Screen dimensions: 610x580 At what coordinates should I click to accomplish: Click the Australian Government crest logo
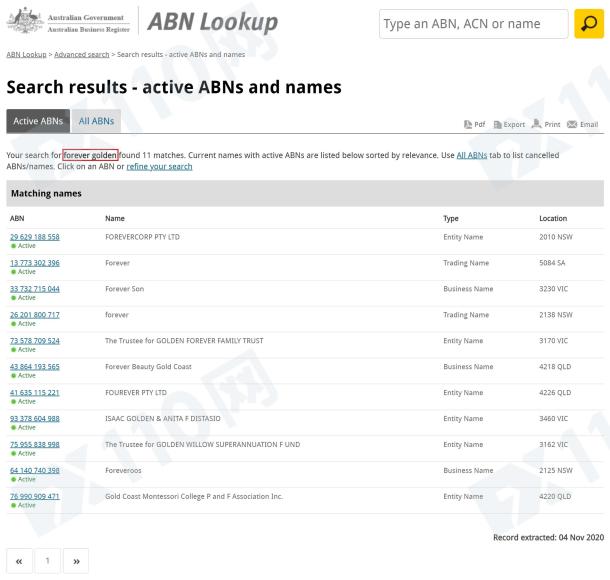point(25,20)
